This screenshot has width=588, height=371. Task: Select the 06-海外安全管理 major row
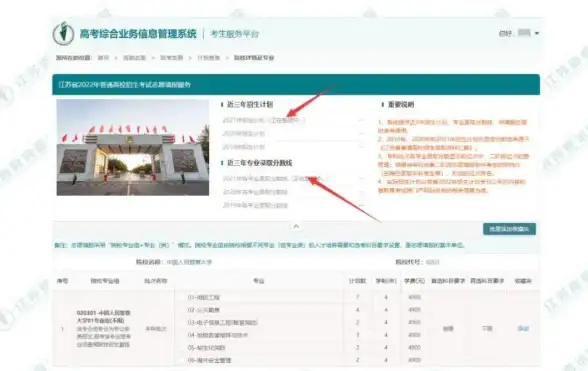point(259,360)
